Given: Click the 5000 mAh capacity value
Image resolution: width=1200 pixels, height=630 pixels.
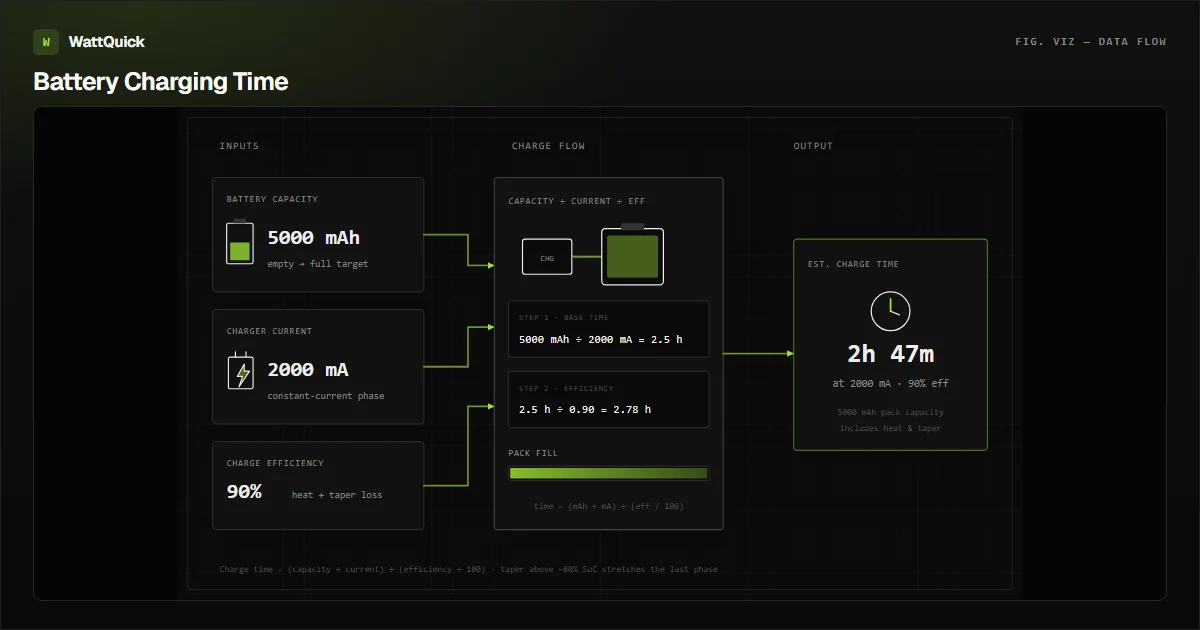Looking at the screenshot, I should [x=313, y=238].
